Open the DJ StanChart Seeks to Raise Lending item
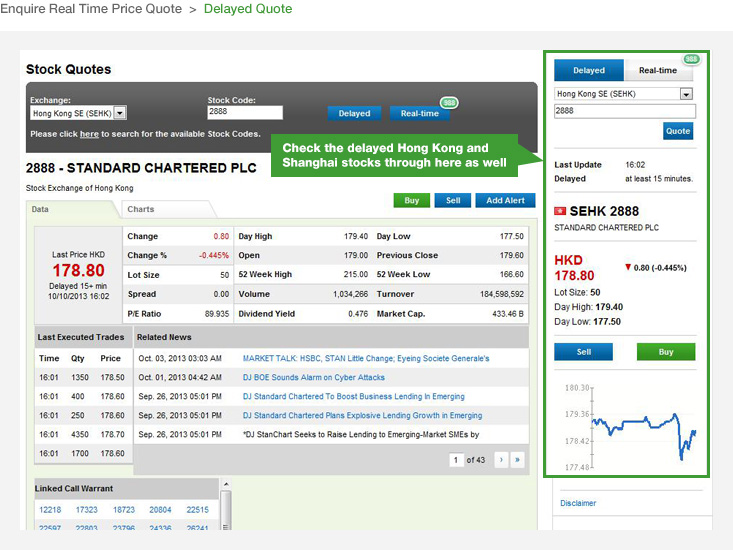Screen dimensions: 733x550 tap(361, 435)
